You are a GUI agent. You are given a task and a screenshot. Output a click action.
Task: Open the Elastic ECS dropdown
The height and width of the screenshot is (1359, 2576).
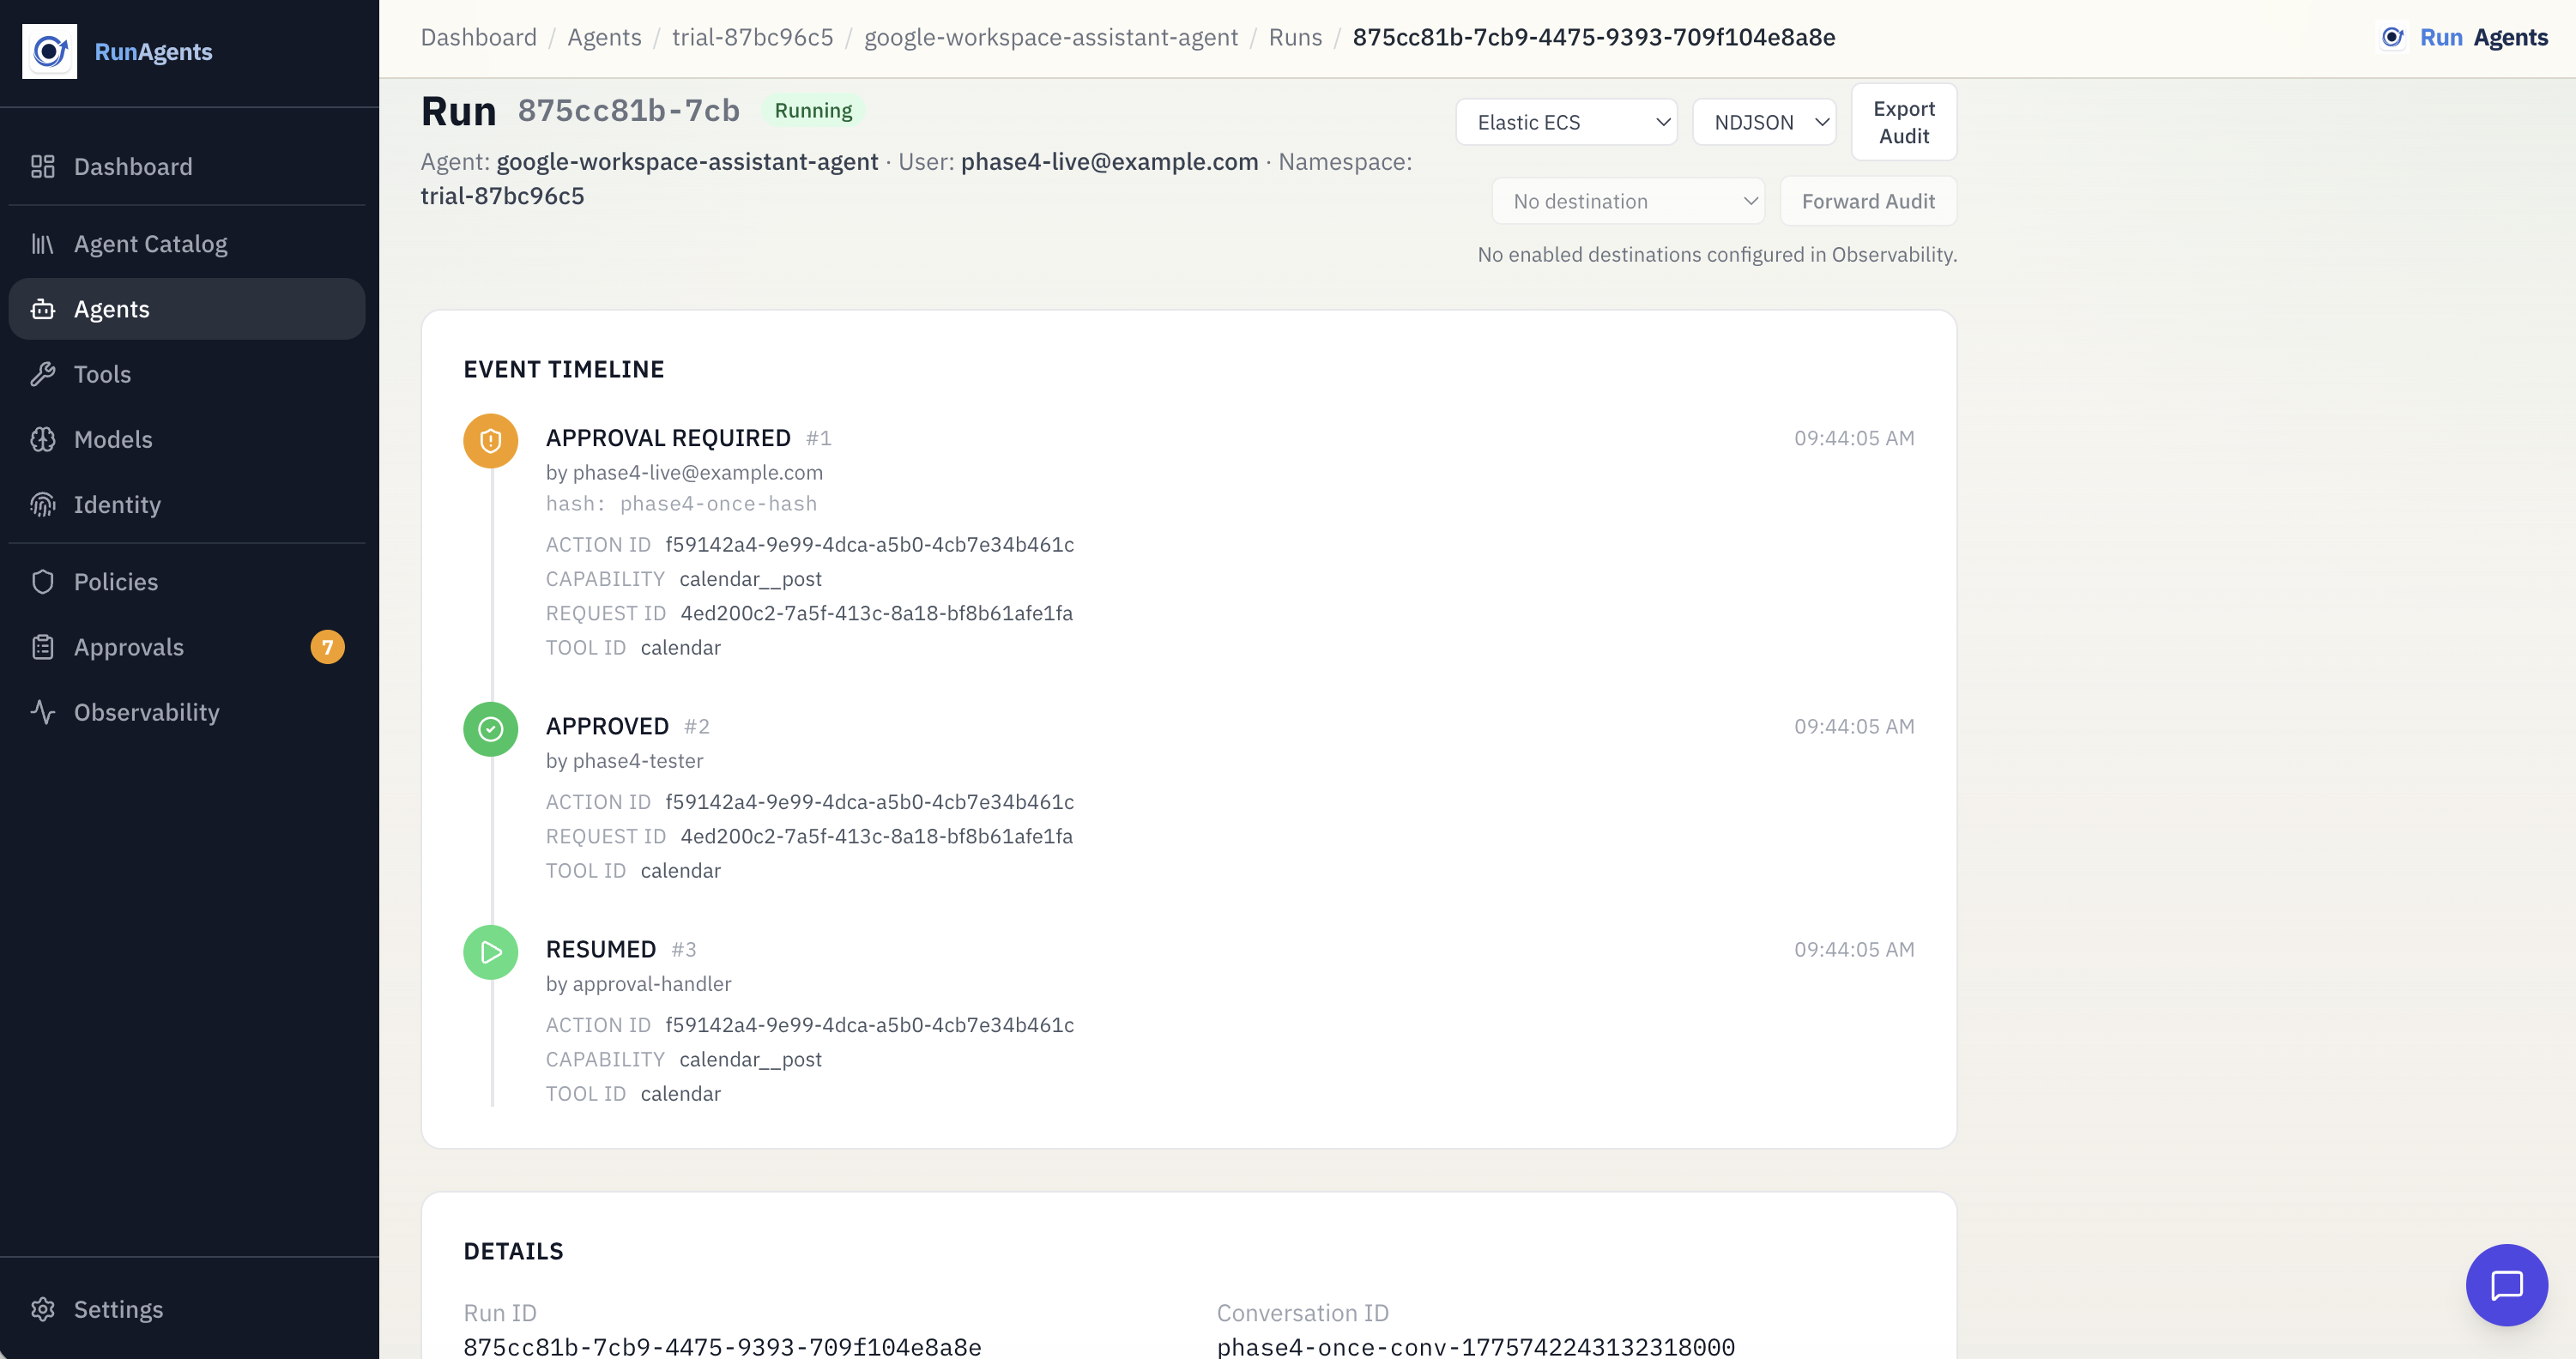click(x=1566, y=121)
